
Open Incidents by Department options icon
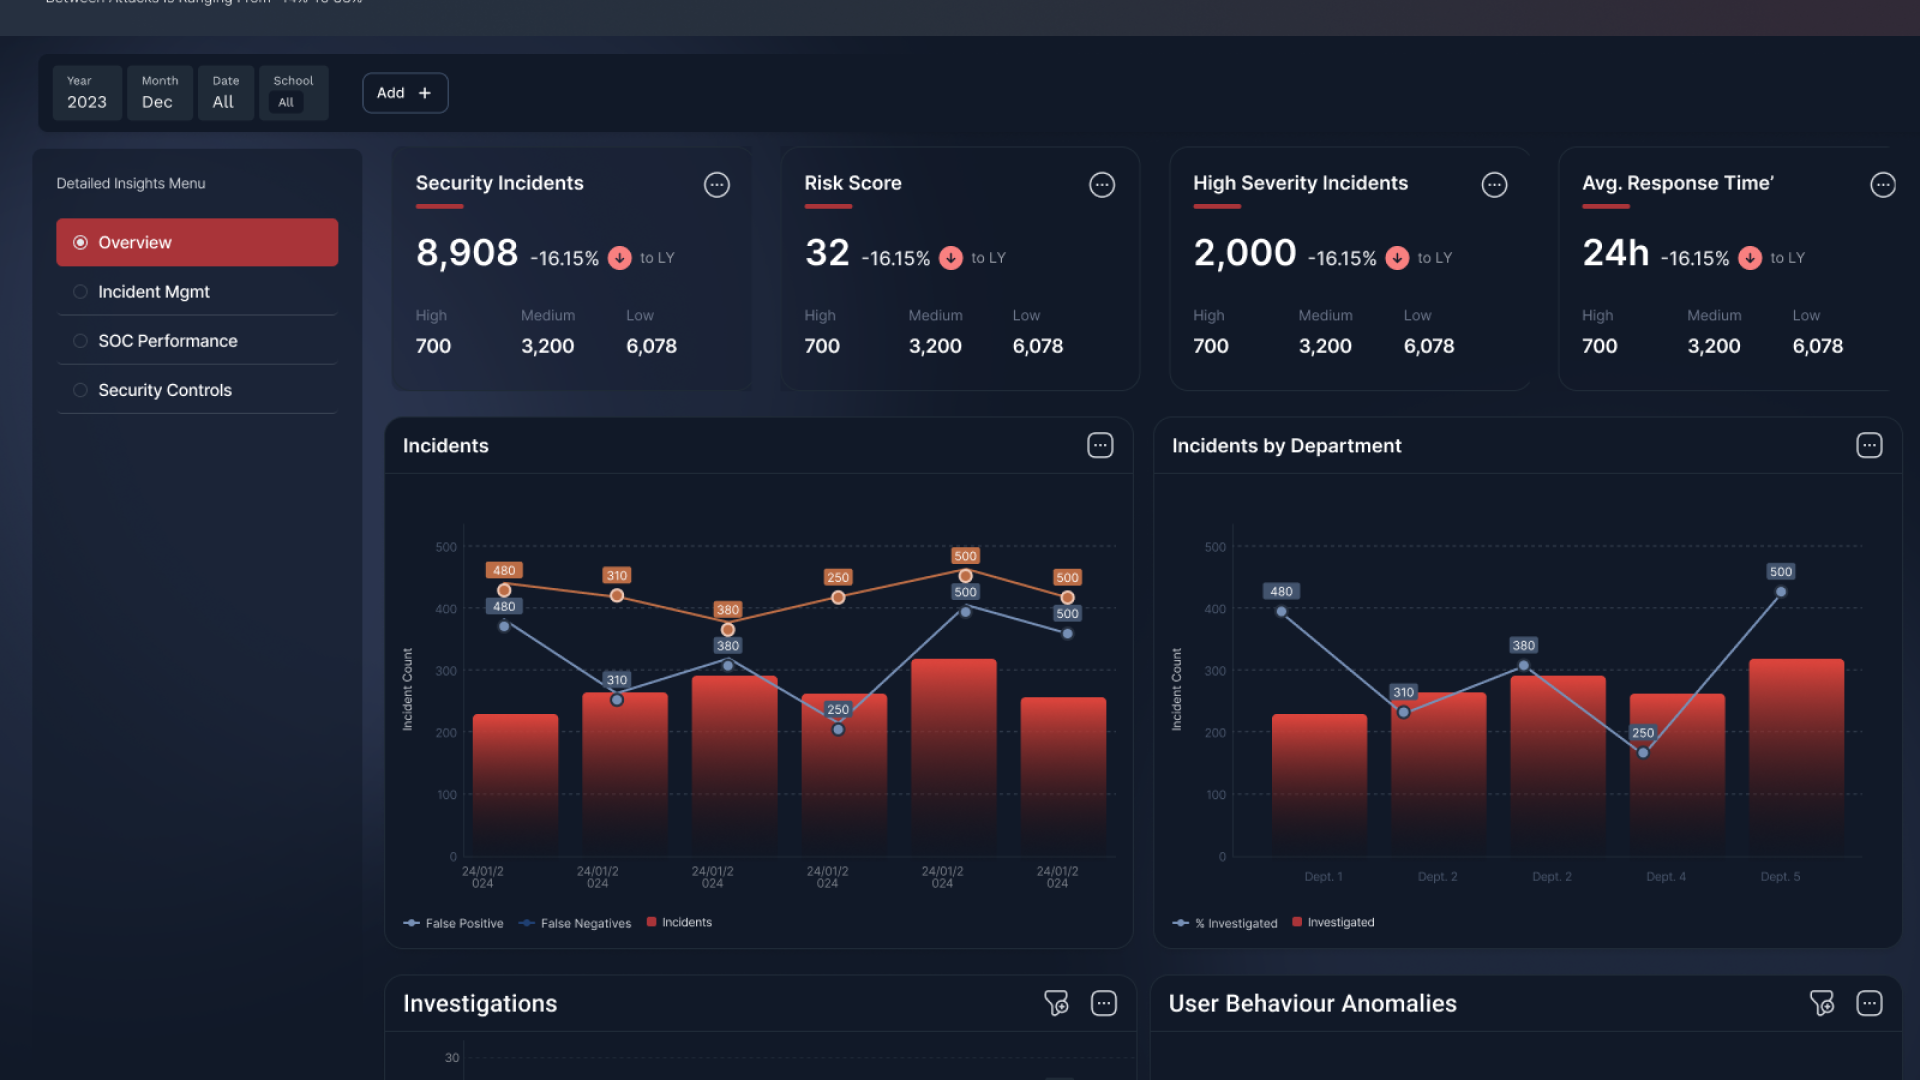point(1869,446)
